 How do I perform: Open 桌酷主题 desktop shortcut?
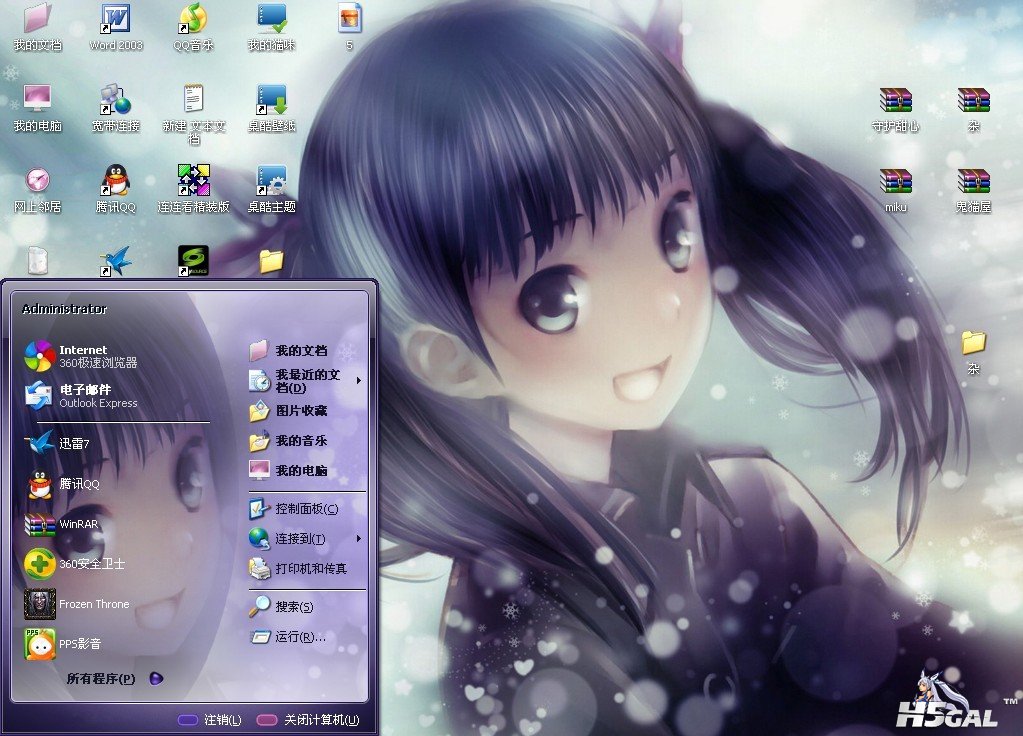pos(271,181)
